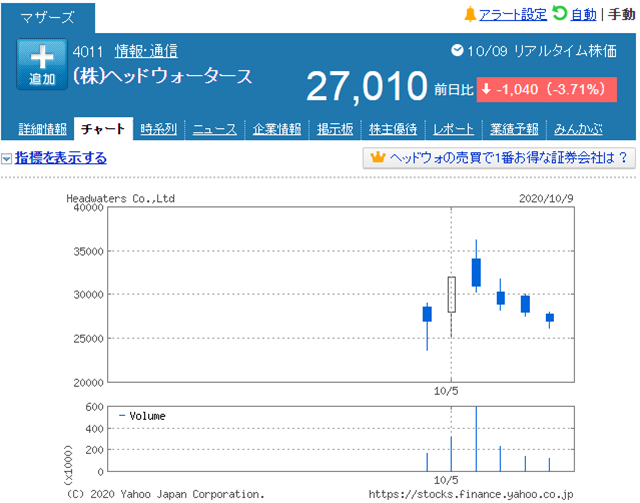Select 手動 update mode
The image size is (640, 503).
(x=621, y=15)
